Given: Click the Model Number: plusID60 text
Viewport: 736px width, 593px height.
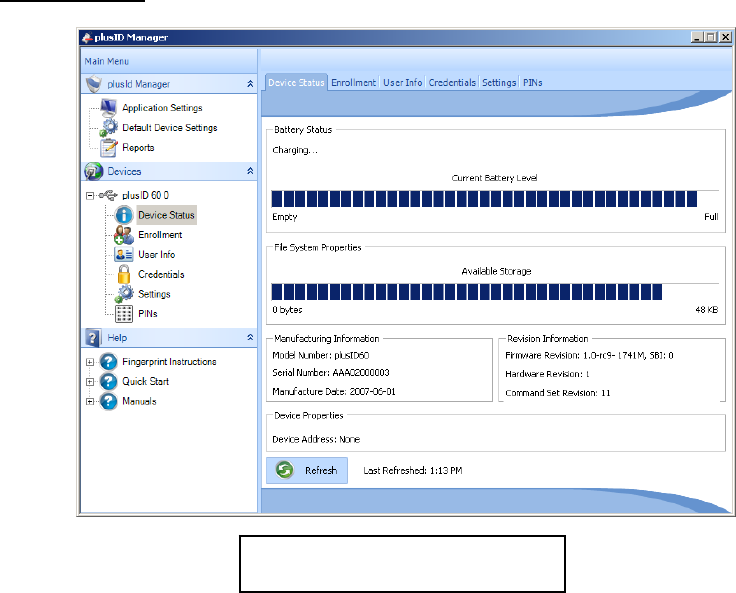Looking at the screenshot, I should tap(321, 355).
